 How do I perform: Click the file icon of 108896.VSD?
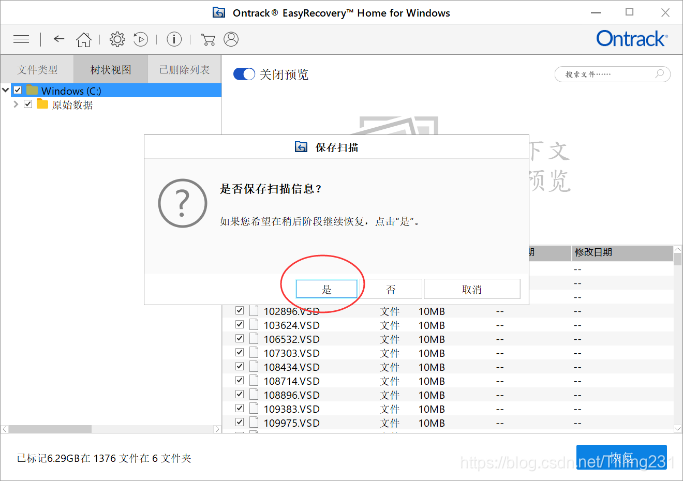tap(254, 394)
